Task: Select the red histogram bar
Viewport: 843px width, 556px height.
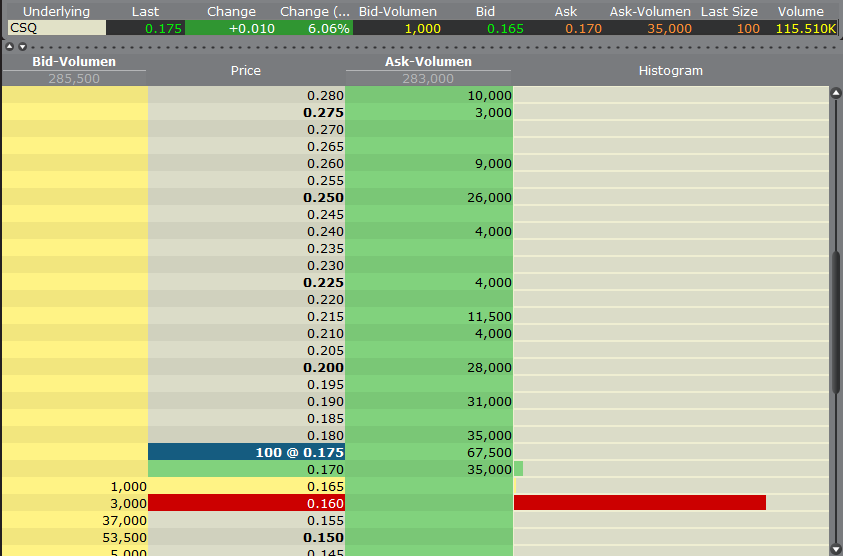Action: pyautogui.click(x=640, y=503)
